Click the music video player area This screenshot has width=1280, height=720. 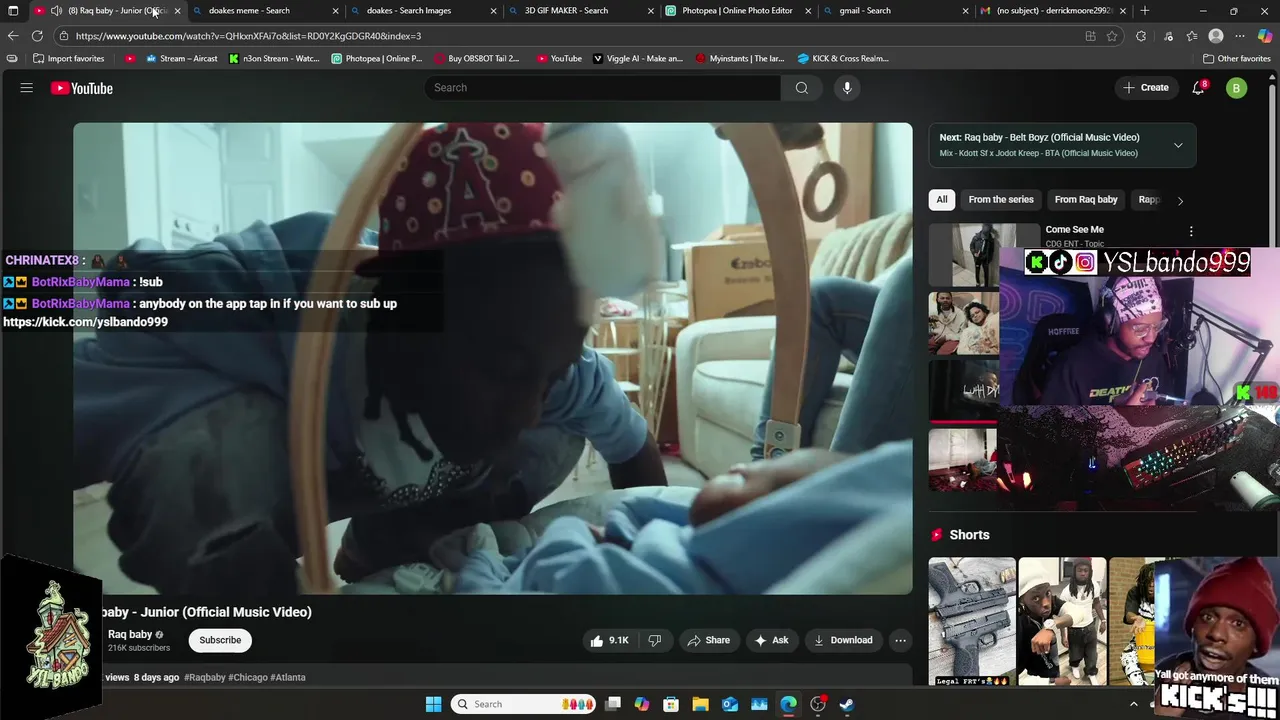pyautogui.click(x=492, y=358)
